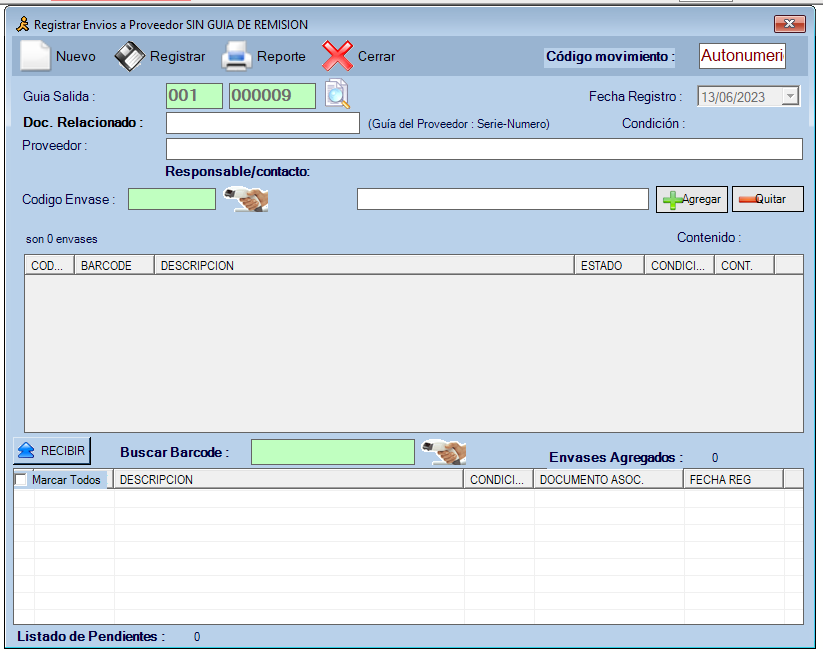
Task: Click the Doc. Relacionado input field
Action: point(263,123)
